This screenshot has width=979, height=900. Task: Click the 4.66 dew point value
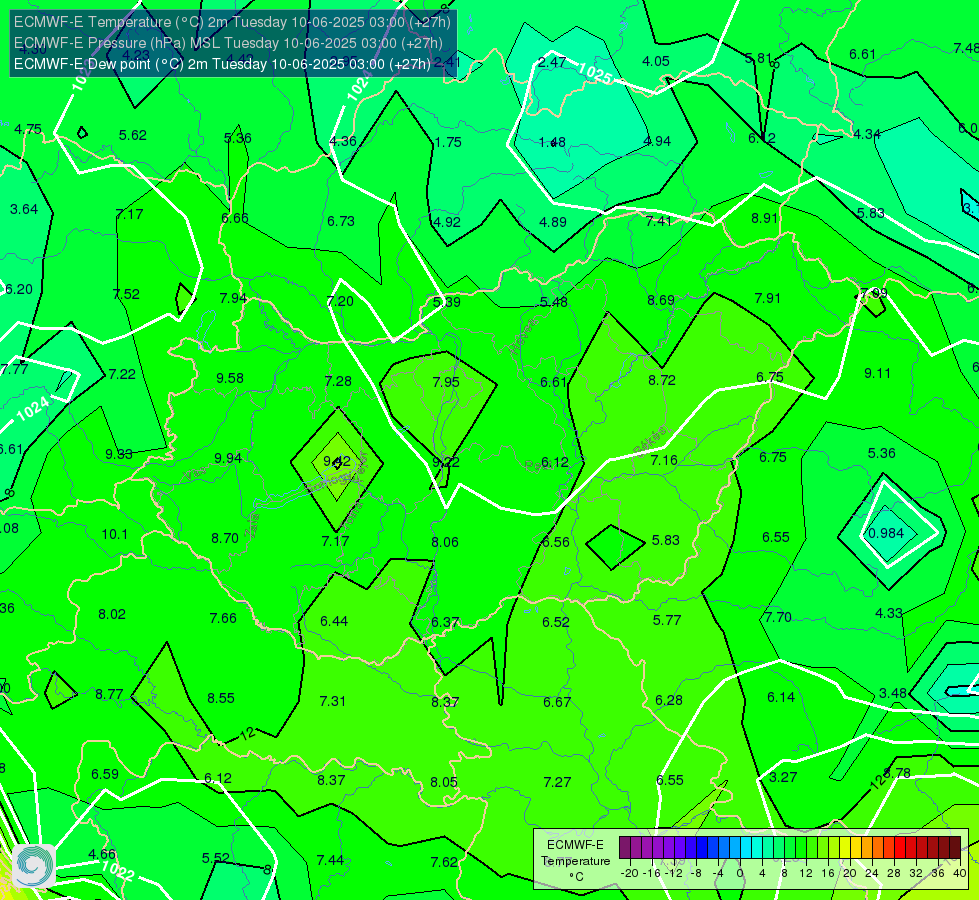[x=102, y=854]
